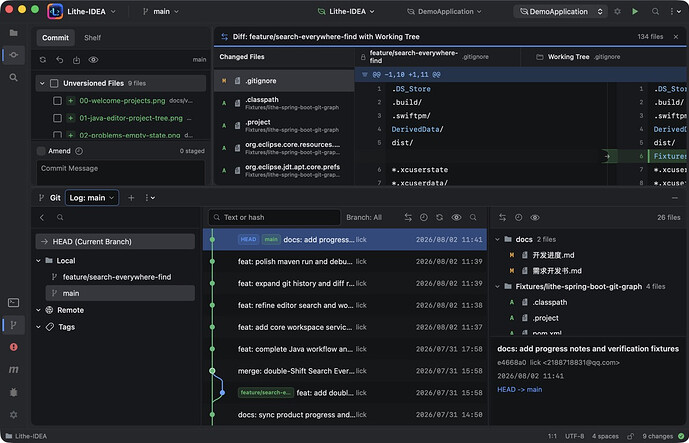Viewport: 689px width, 443px height.
Task: Add a new Git log tab
Action: coord(131,198)
